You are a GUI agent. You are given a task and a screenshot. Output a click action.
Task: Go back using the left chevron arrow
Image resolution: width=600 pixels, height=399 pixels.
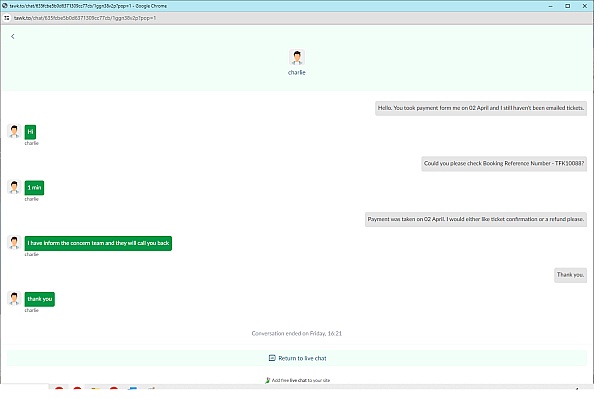13,36
